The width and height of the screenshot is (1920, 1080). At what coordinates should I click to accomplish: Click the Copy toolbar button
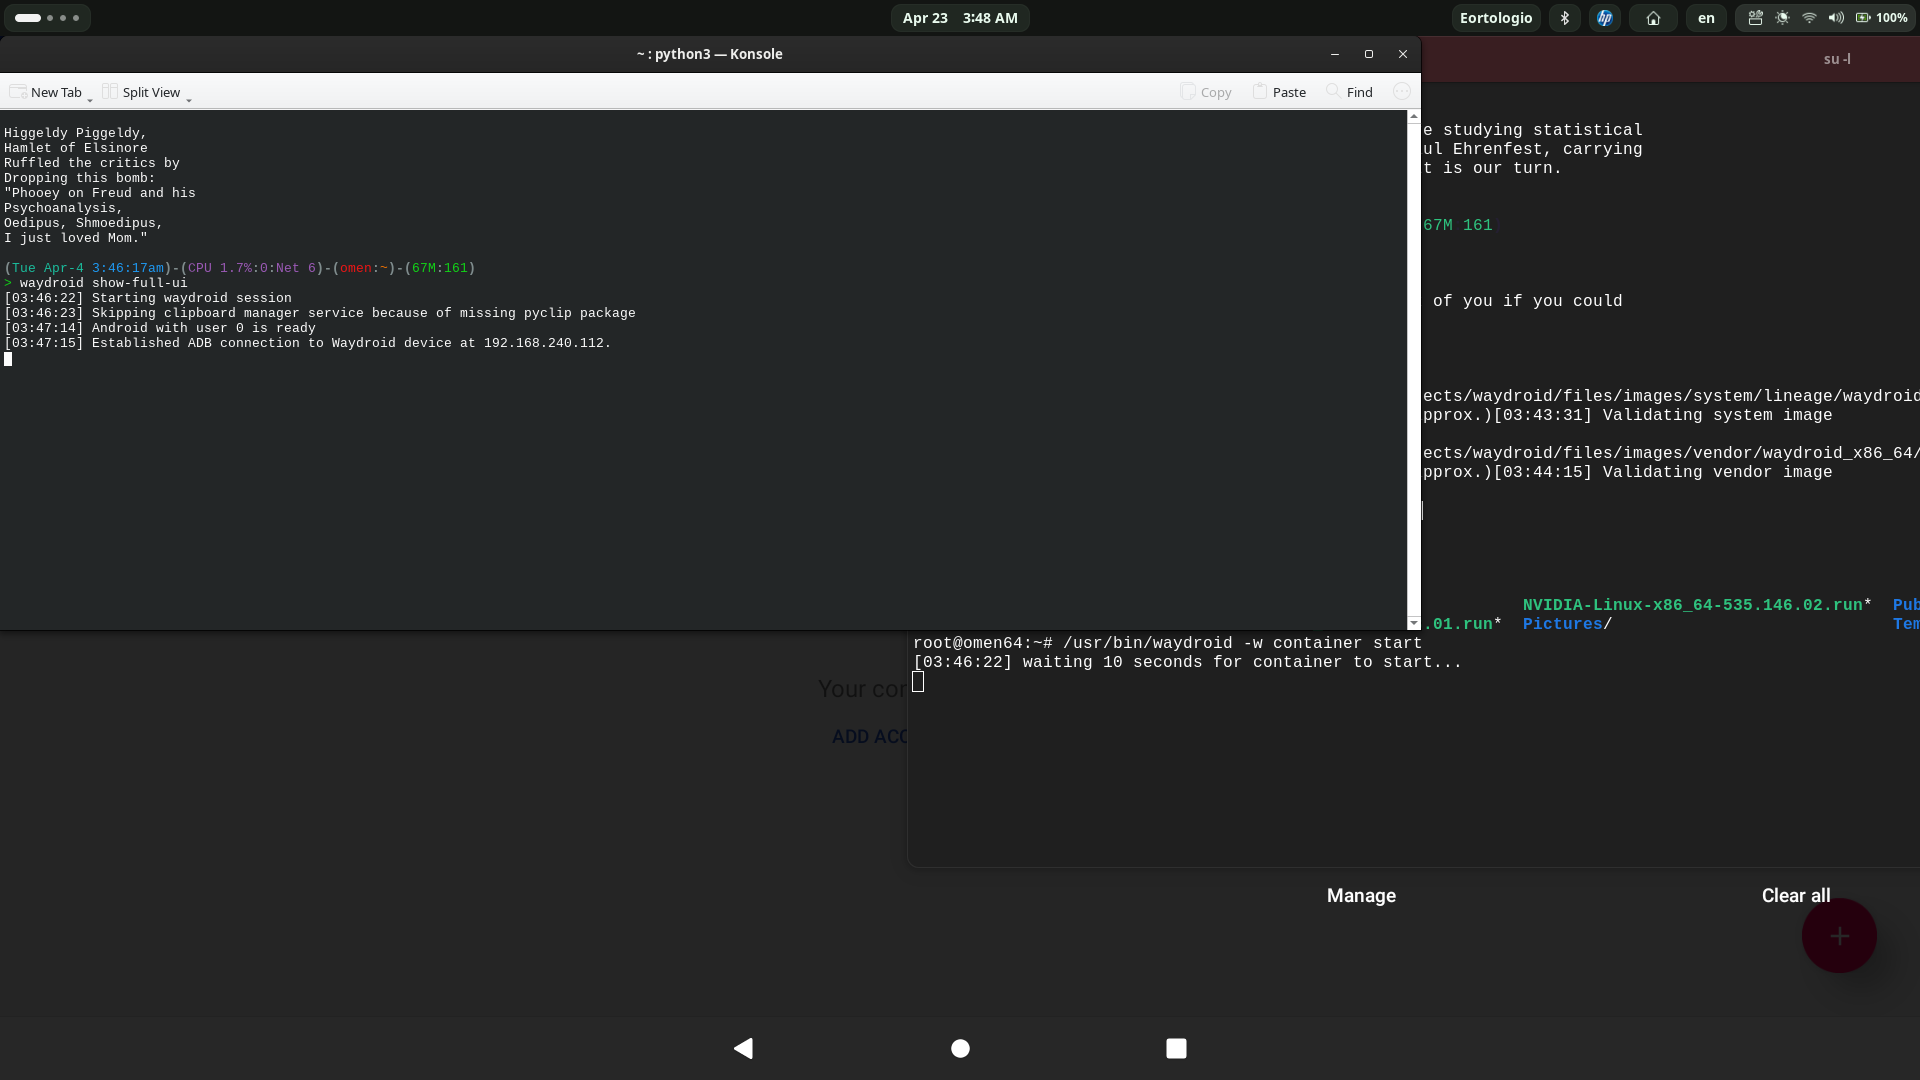tap(1205, 92)
